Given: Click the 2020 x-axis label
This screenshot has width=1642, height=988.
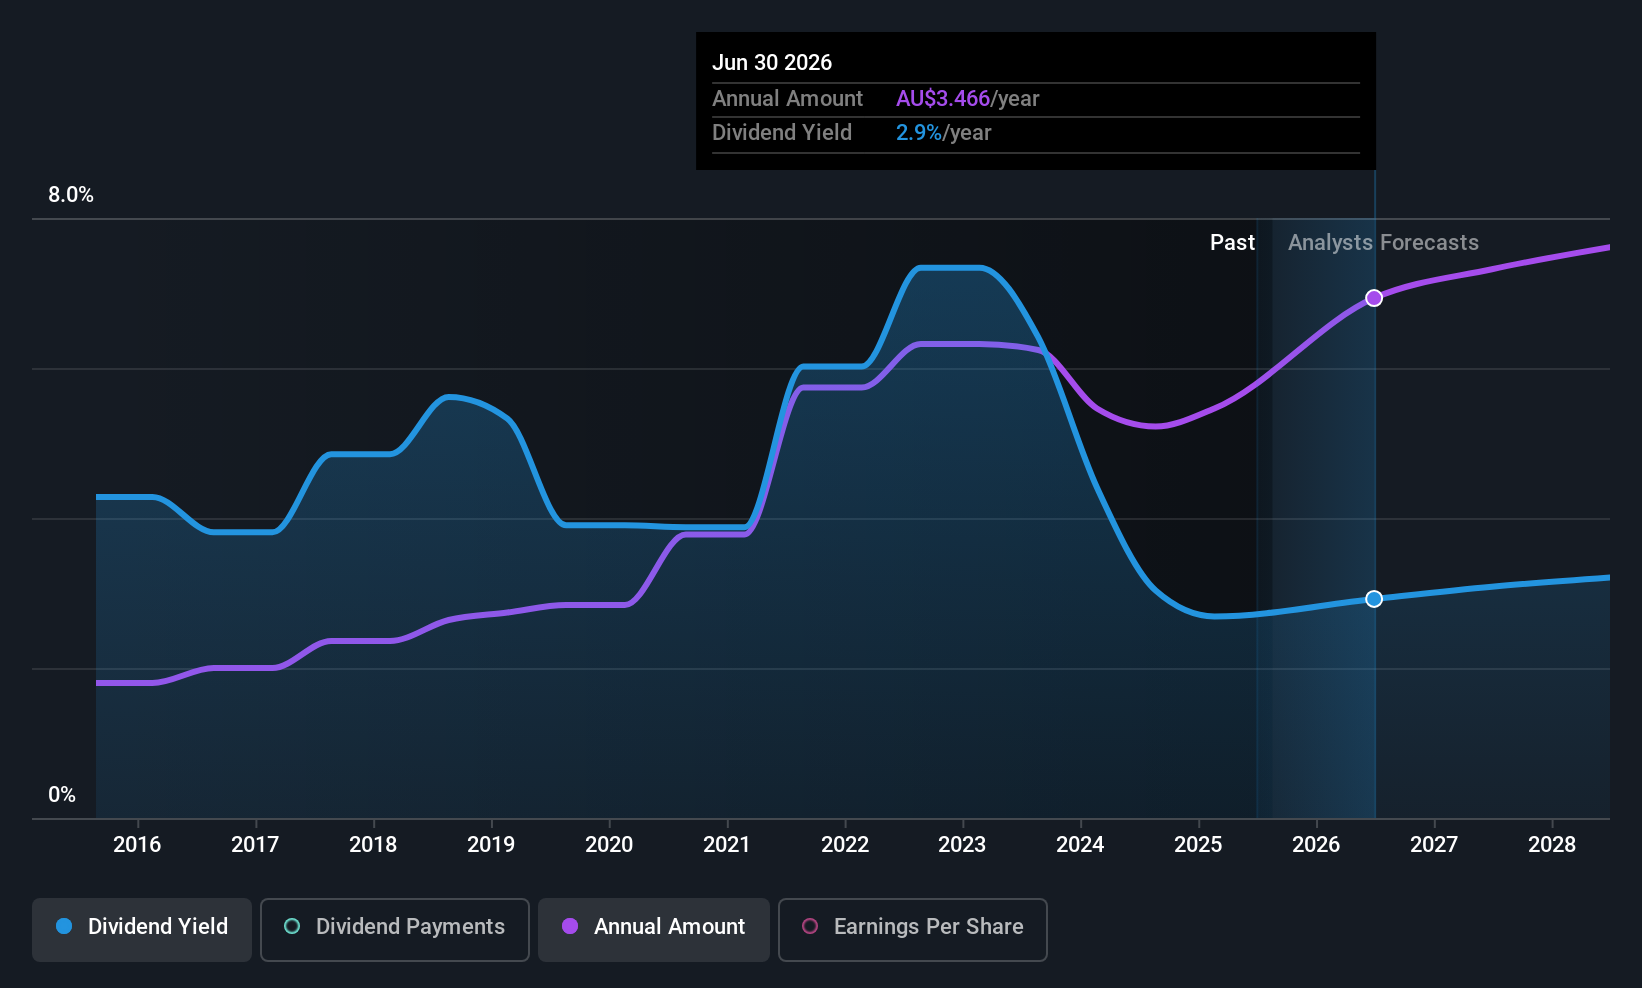Looking at the screenshot, I should [x=609, y=845].
